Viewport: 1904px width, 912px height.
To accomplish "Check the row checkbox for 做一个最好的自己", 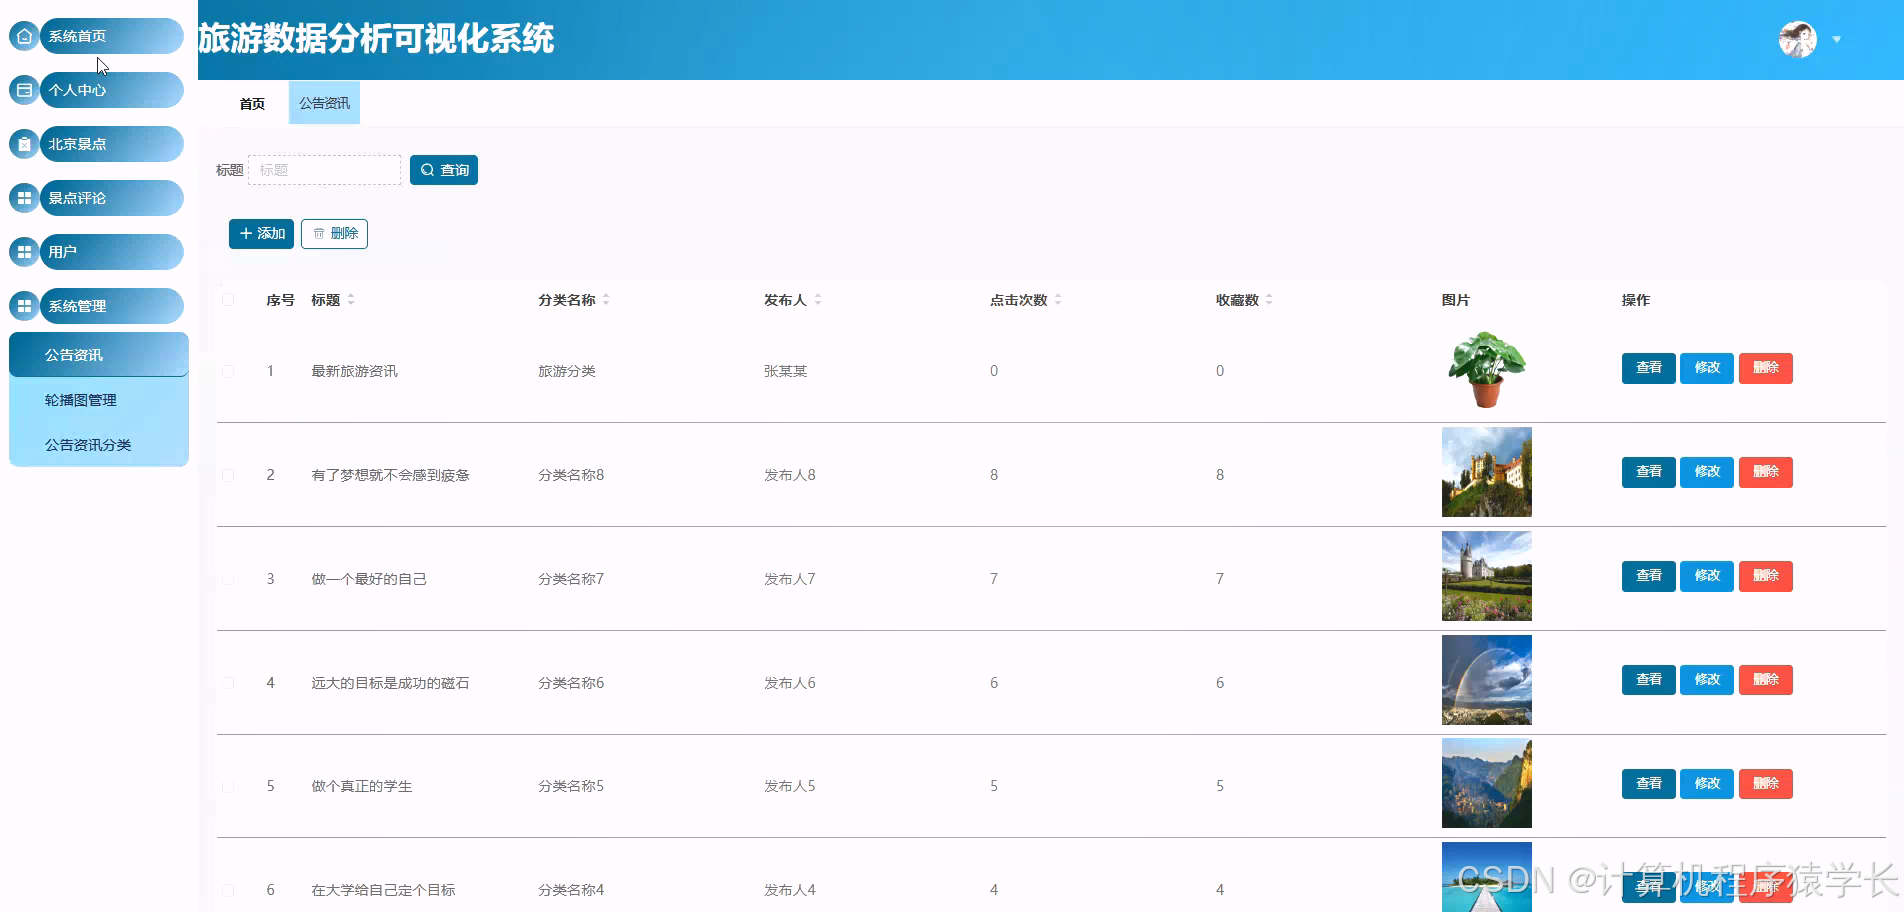I will pos(227,578).
